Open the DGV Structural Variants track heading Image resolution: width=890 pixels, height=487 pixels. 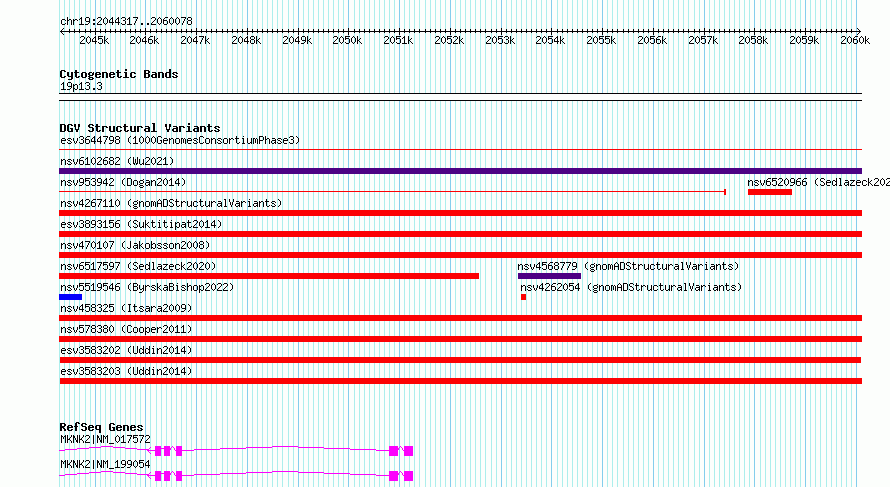pos(140,128)
